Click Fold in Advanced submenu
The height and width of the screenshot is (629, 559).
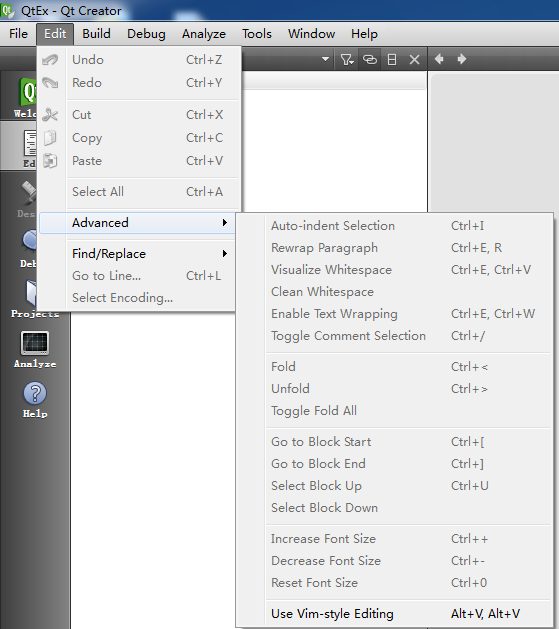395,367
